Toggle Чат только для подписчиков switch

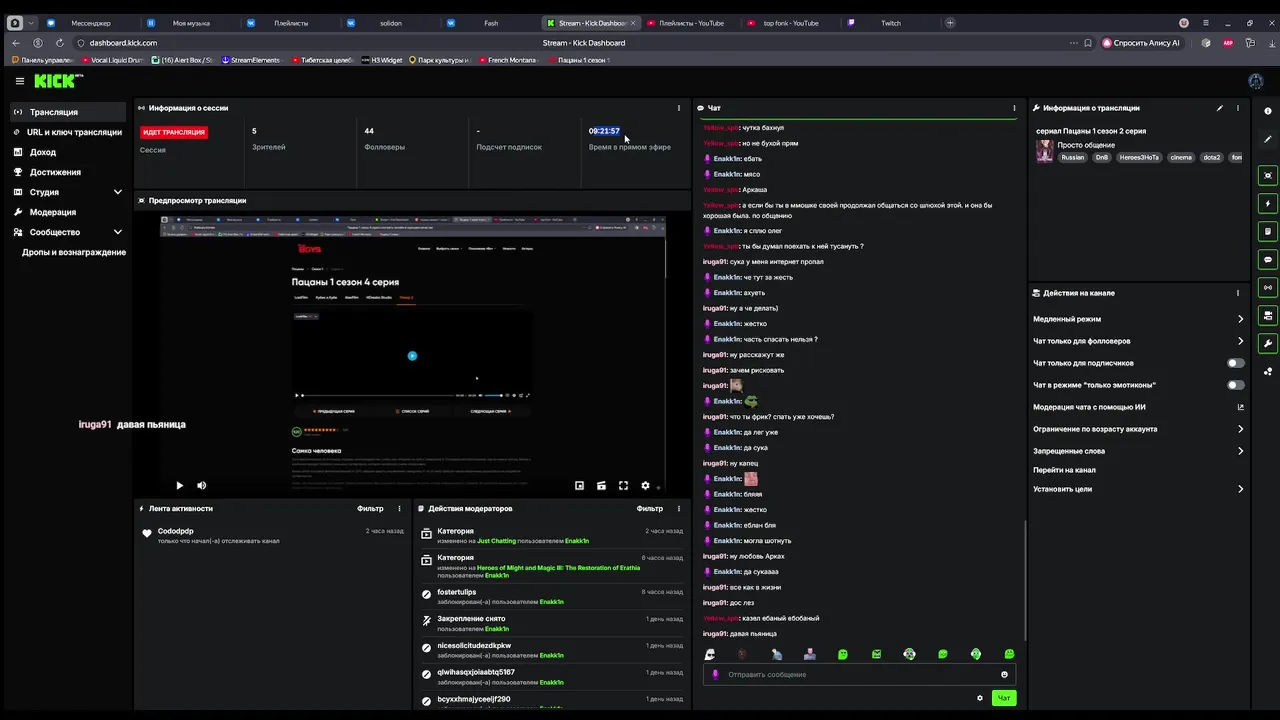click(x=1236, y=363)
